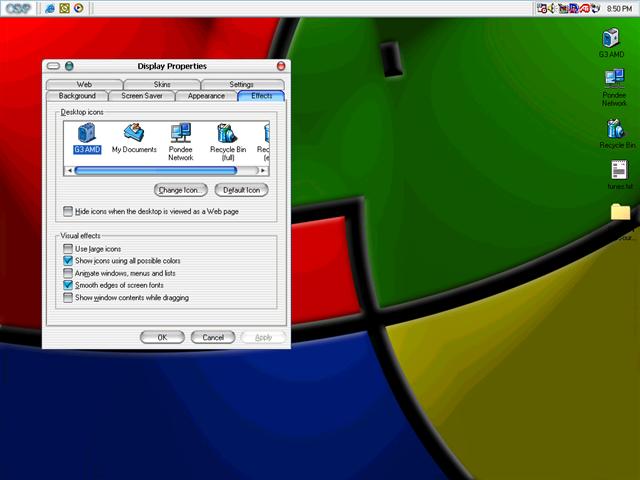Click the Default Icon button
Image resolution: width=640 pixels, height=480 pixels.
241,190
